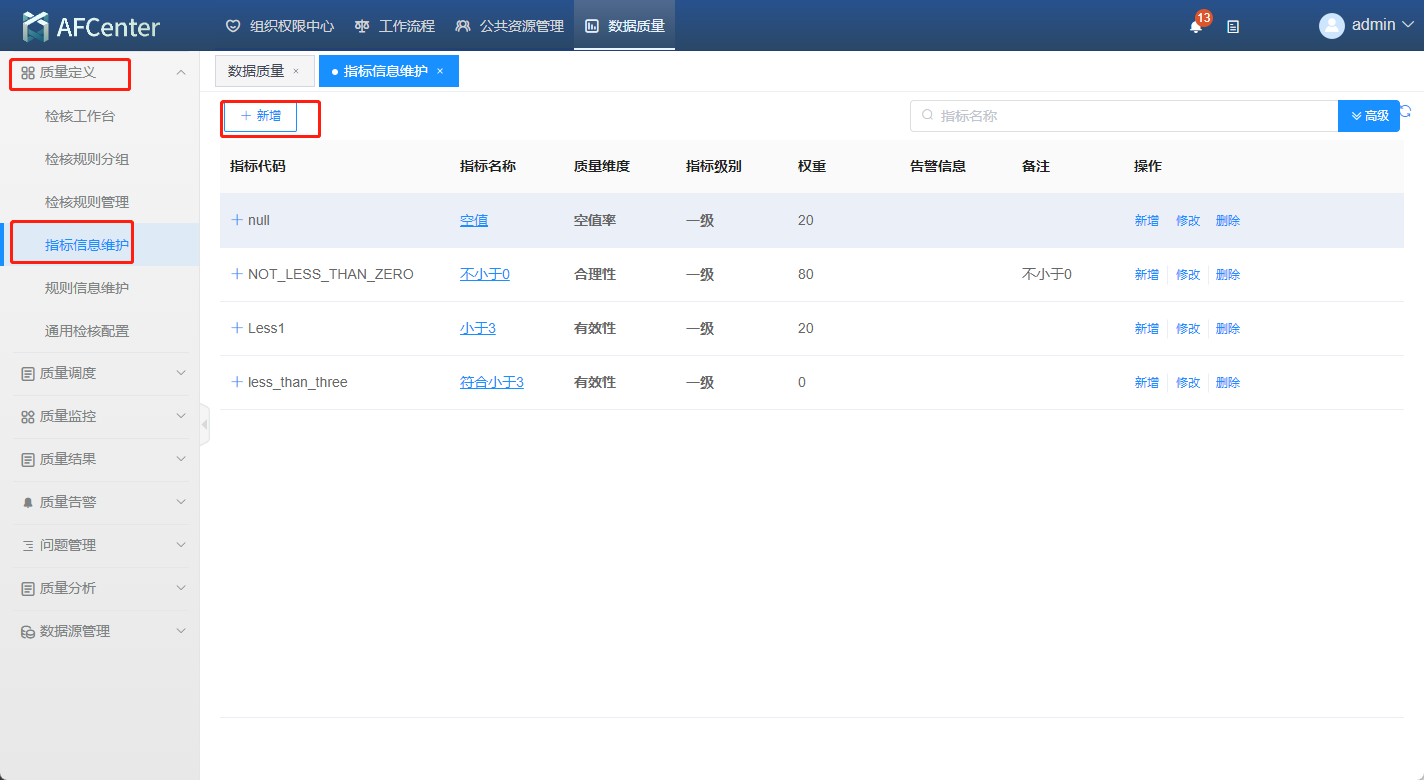The width and height of the screenshot is (1424, 780).
Task: Click 删除 for the Less1 row
Action: click(1228, 328)
